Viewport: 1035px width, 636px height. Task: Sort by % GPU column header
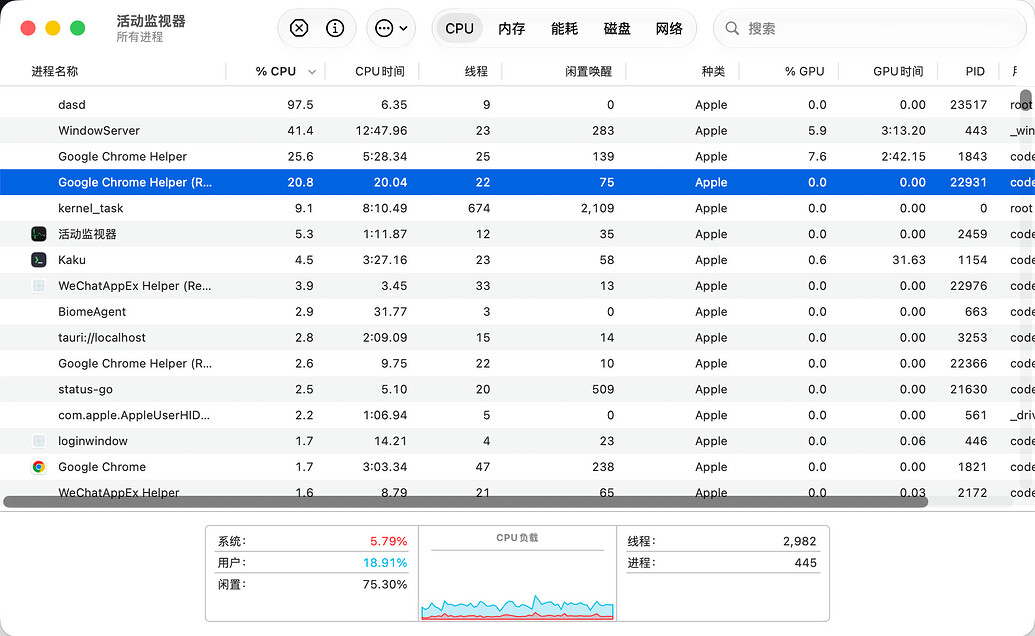[804, 71]
